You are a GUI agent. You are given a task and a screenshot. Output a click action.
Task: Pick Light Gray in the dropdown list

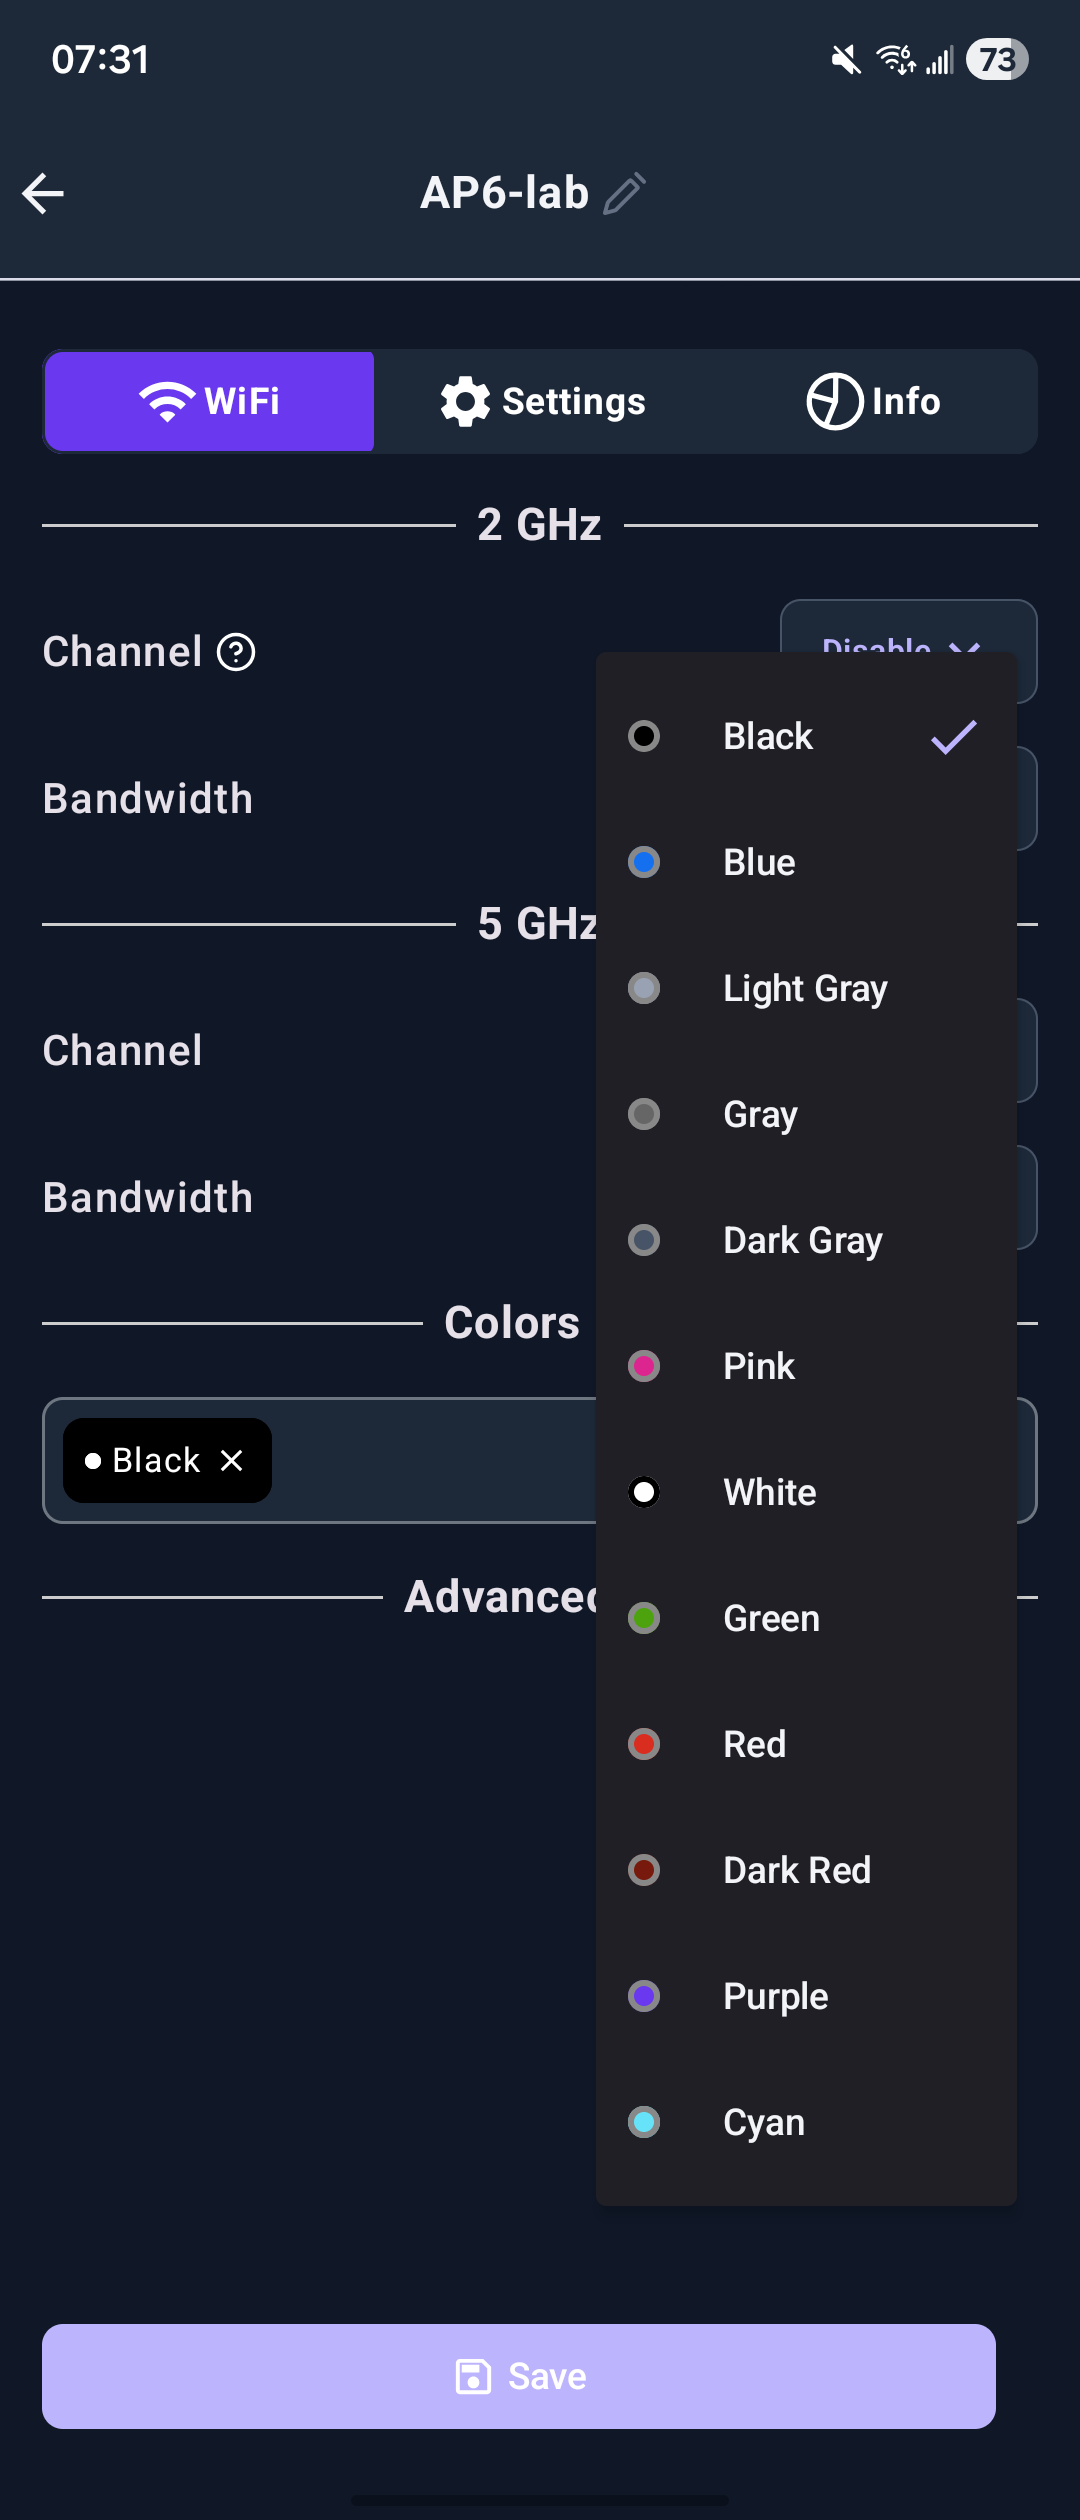805,988
